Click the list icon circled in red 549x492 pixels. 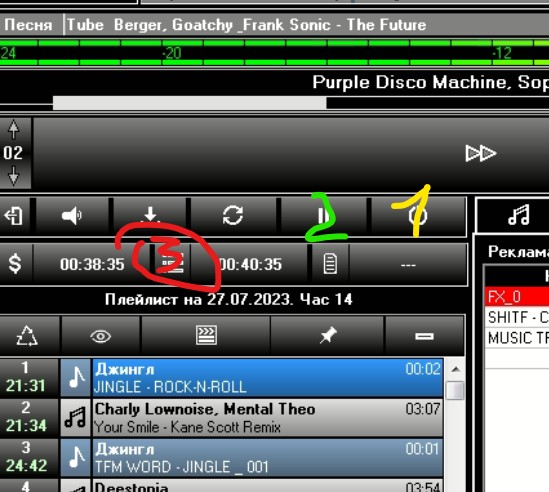coord(172,264)
